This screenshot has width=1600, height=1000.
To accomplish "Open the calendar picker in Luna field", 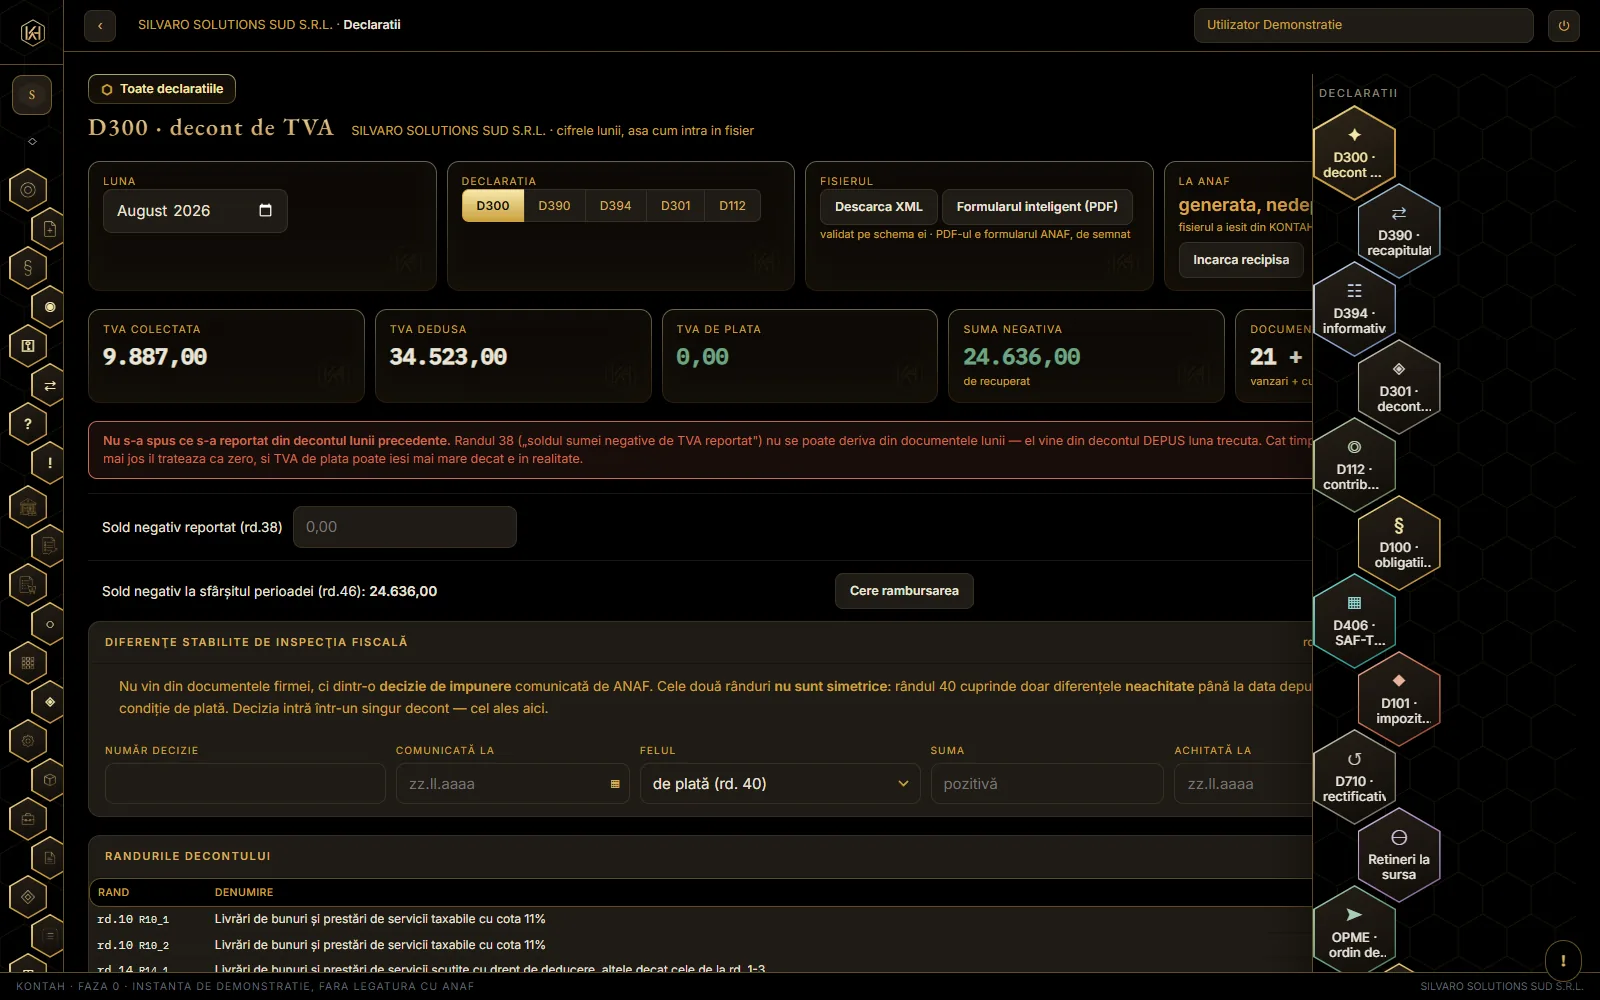I will pos(265,210).
